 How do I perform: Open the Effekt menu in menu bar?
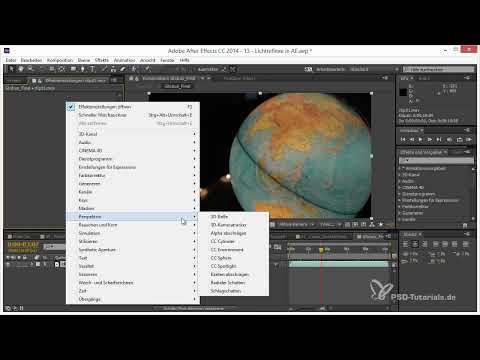(102, 60)
